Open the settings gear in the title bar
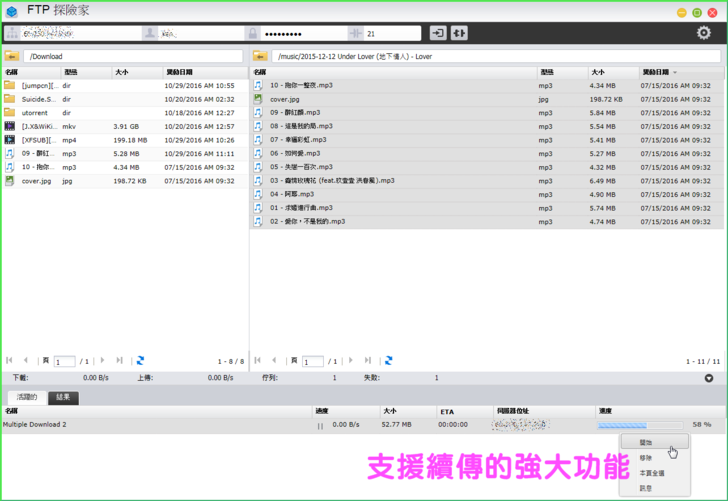 [703, 33]
